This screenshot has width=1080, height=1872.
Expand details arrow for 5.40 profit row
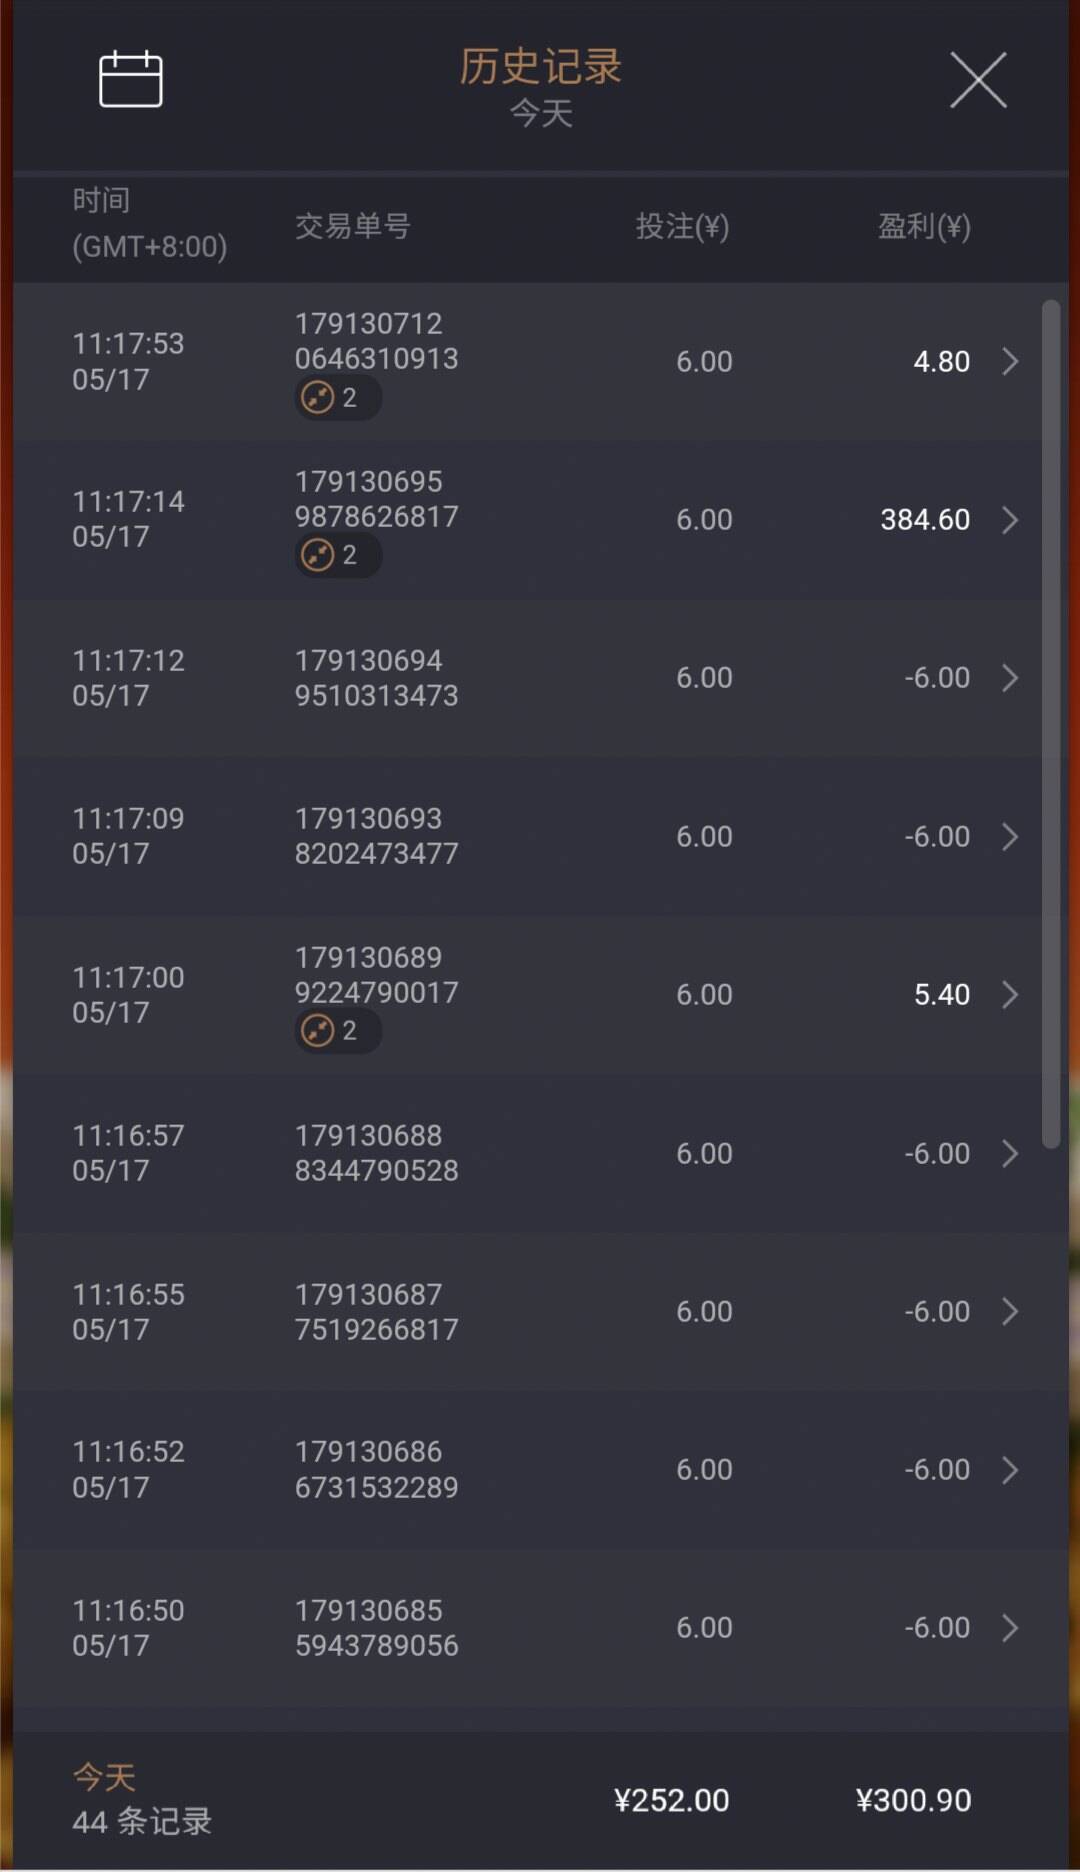(1011, 995)
